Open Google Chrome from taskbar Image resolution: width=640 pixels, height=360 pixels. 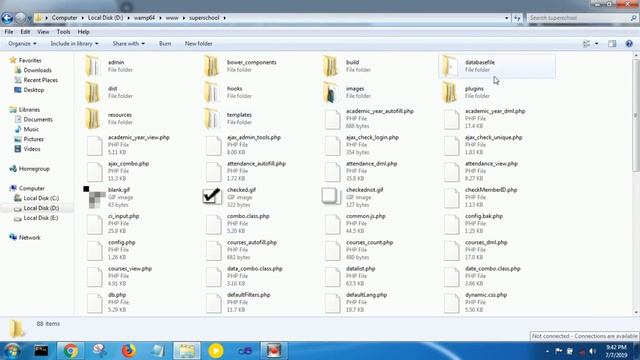coord(70,351)
